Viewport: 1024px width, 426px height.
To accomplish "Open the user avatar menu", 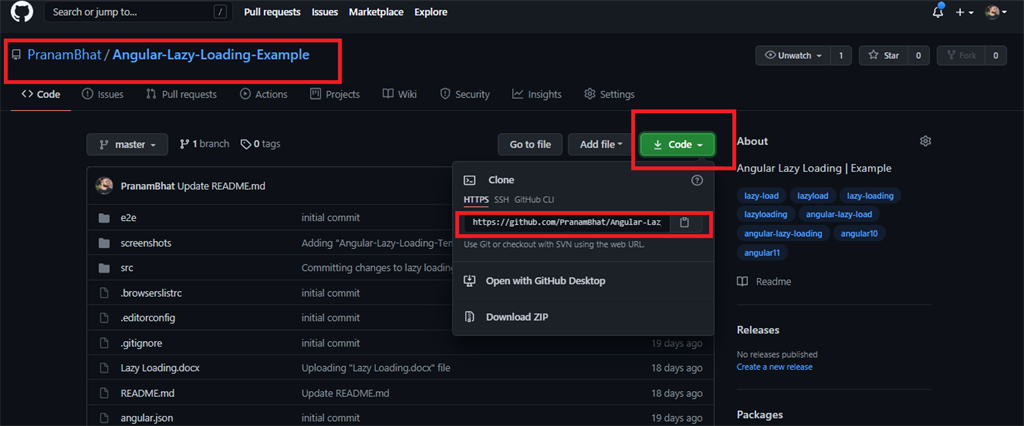I will click(996, 12).
